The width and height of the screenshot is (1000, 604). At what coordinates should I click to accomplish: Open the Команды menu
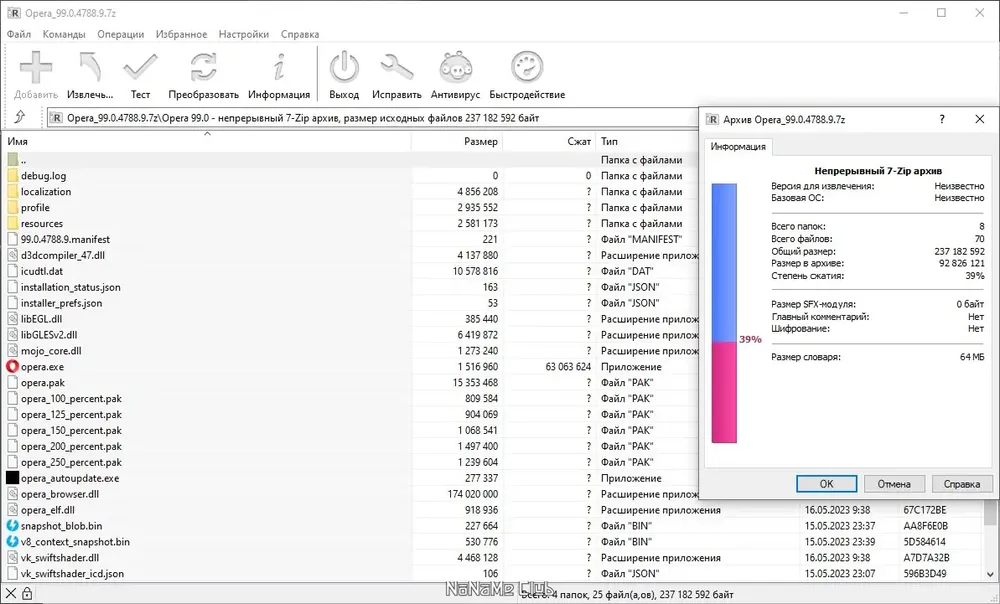click(x=64, y=34)
